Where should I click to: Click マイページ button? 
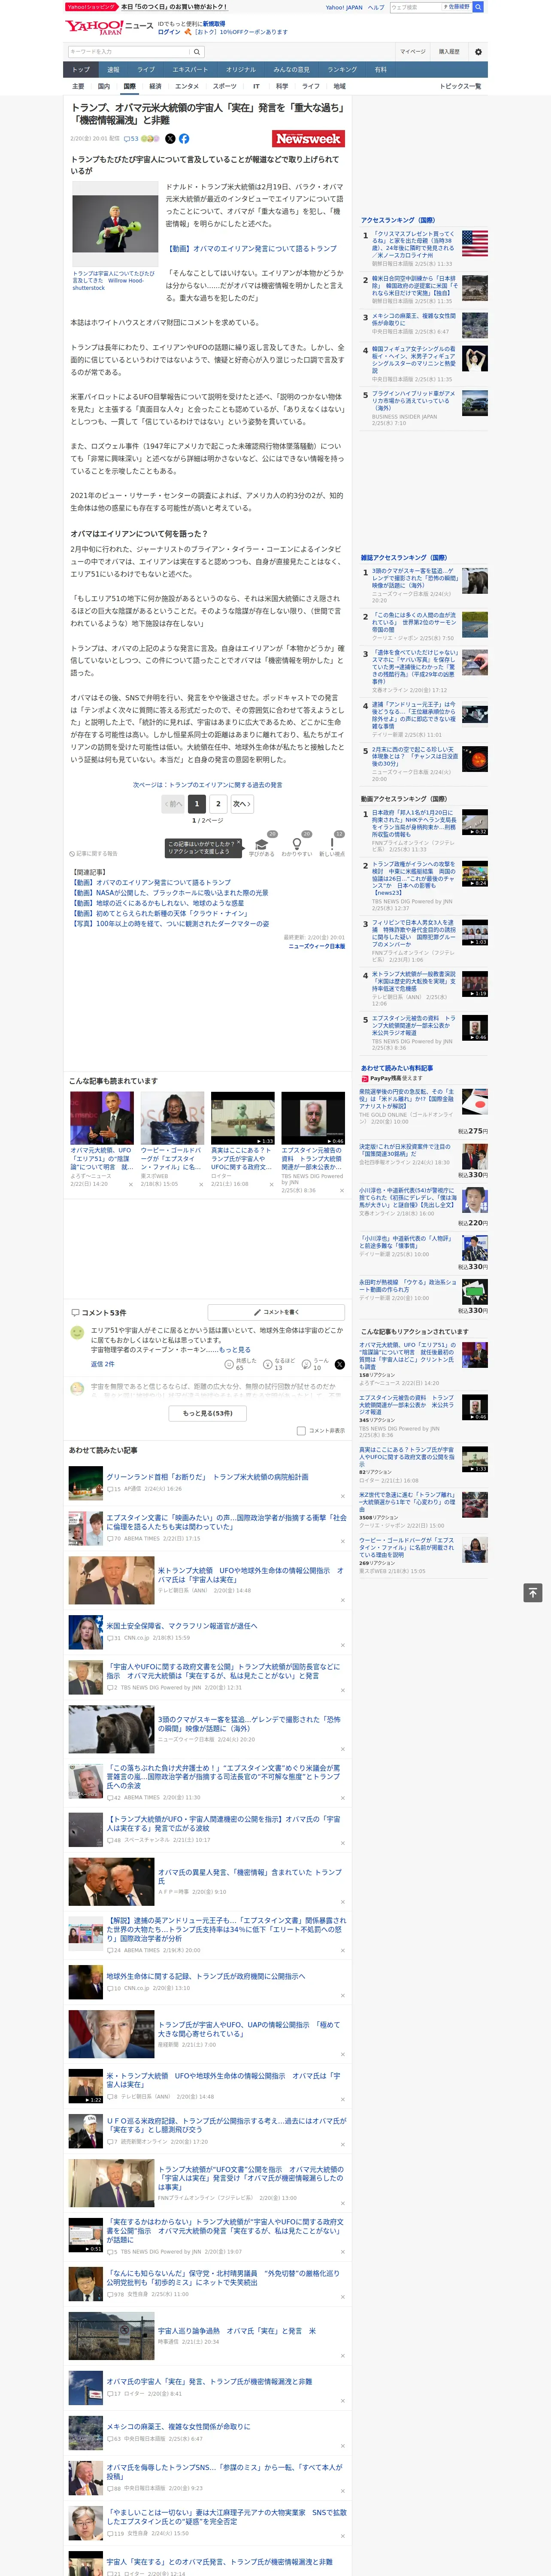412,52
